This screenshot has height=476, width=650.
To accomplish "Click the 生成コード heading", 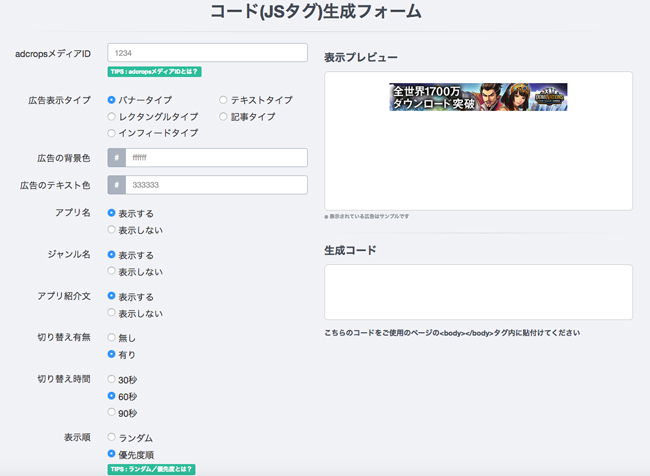I will click(x=350, y=250).
